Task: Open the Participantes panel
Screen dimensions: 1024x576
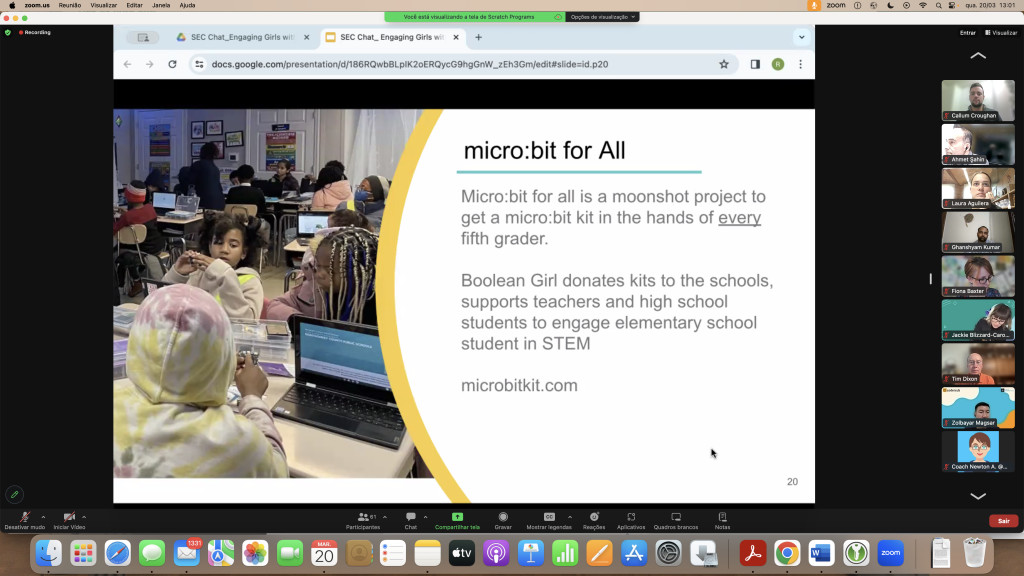Action: (361, 518)
